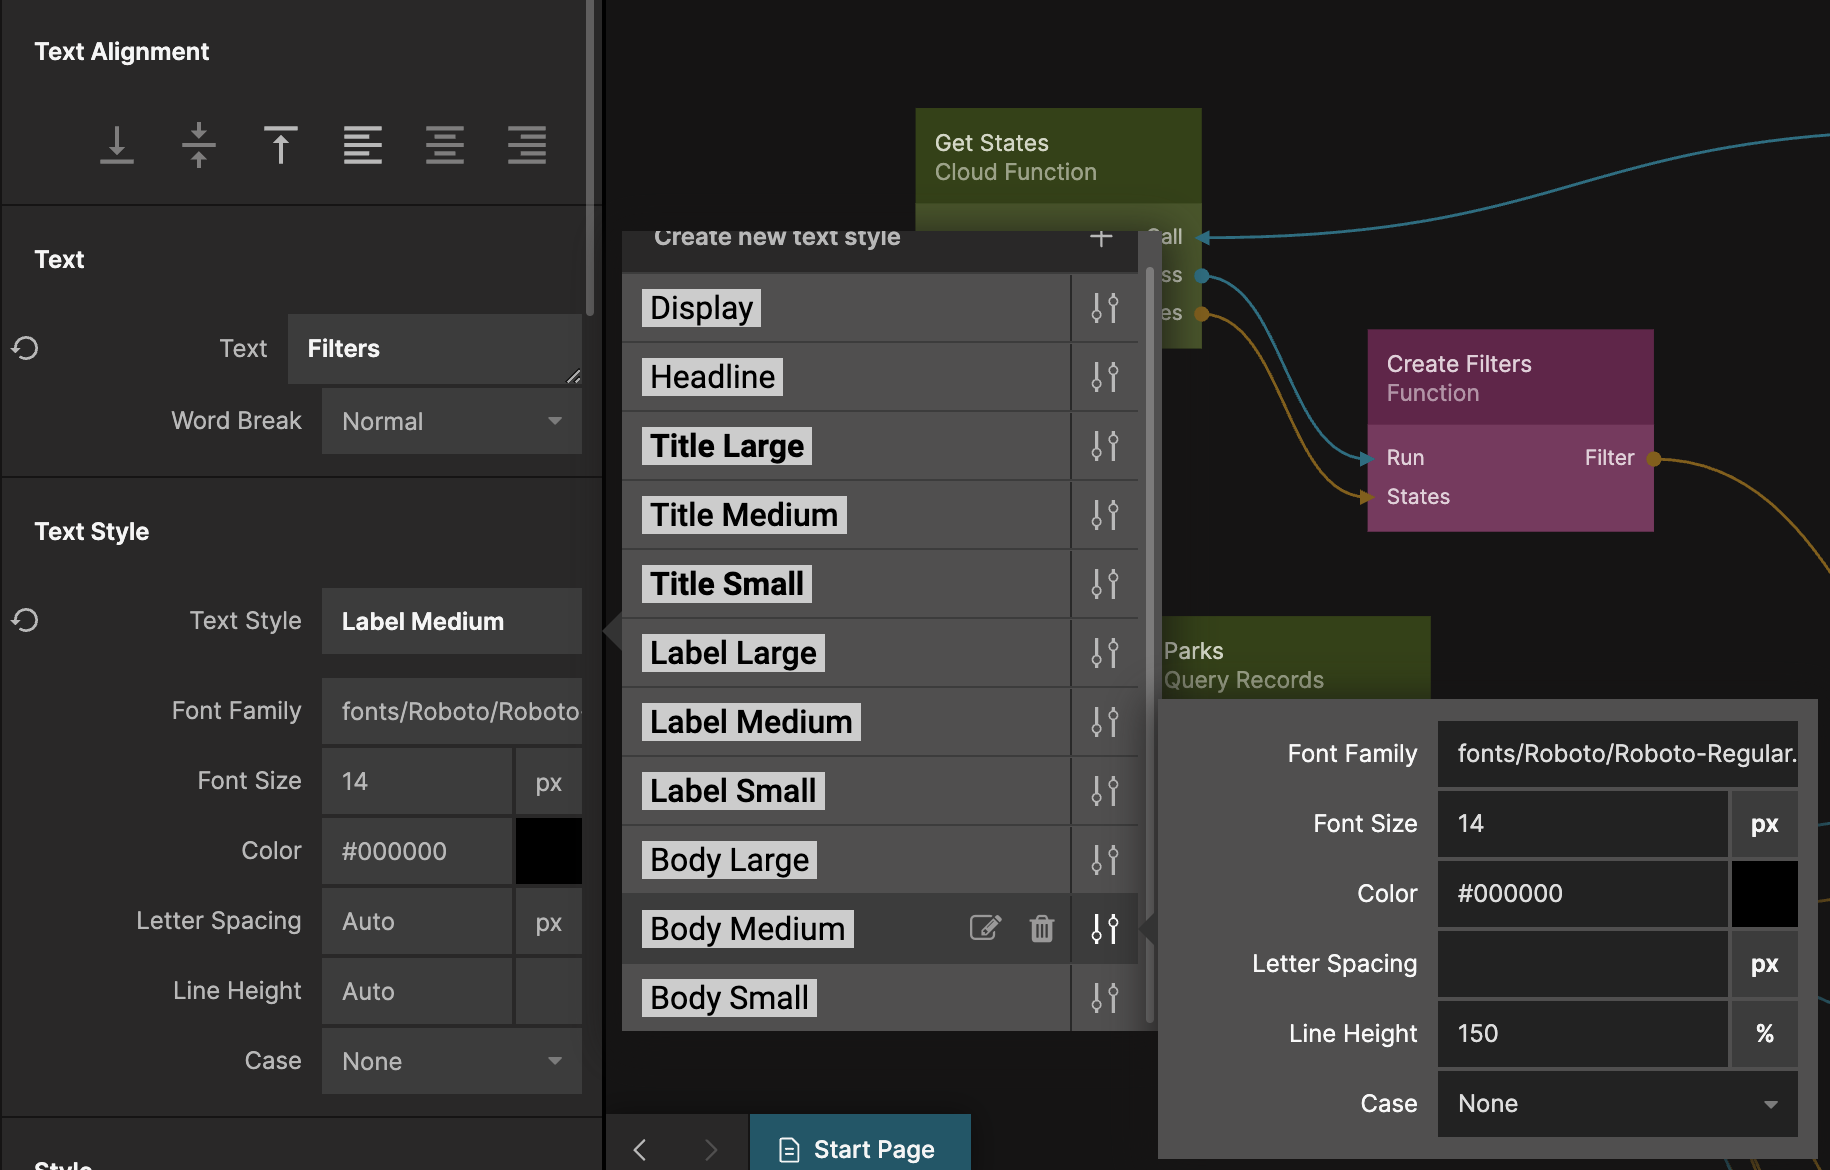The width and height of the screenshot is (1830, 1170).
Task: Click the navigate back arrow
Action: point(640,1149)
